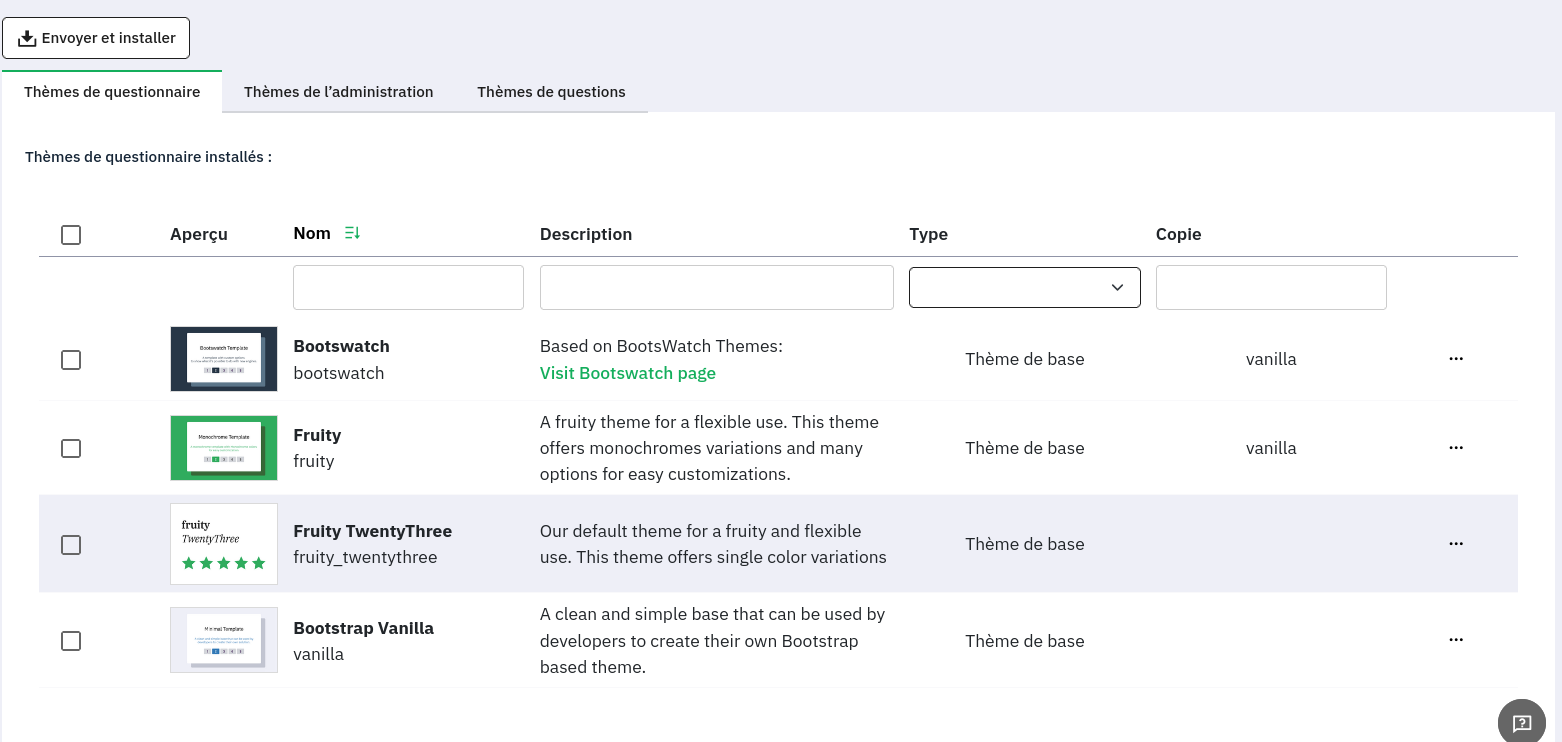Viewport: 1562px width, 742px height.
Task: Open the three-dot menu for Fruity
Action: coord(1455,448)
